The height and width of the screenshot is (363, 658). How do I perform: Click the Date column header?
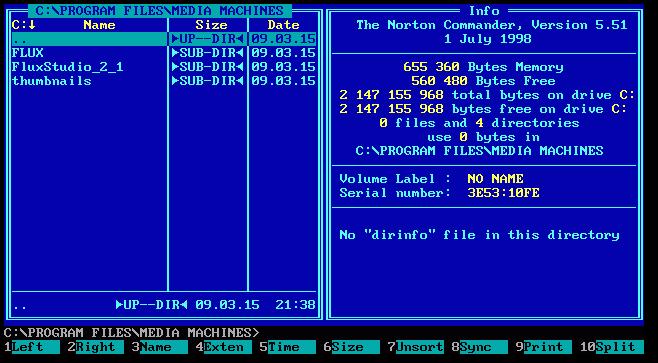coord(283,25)
